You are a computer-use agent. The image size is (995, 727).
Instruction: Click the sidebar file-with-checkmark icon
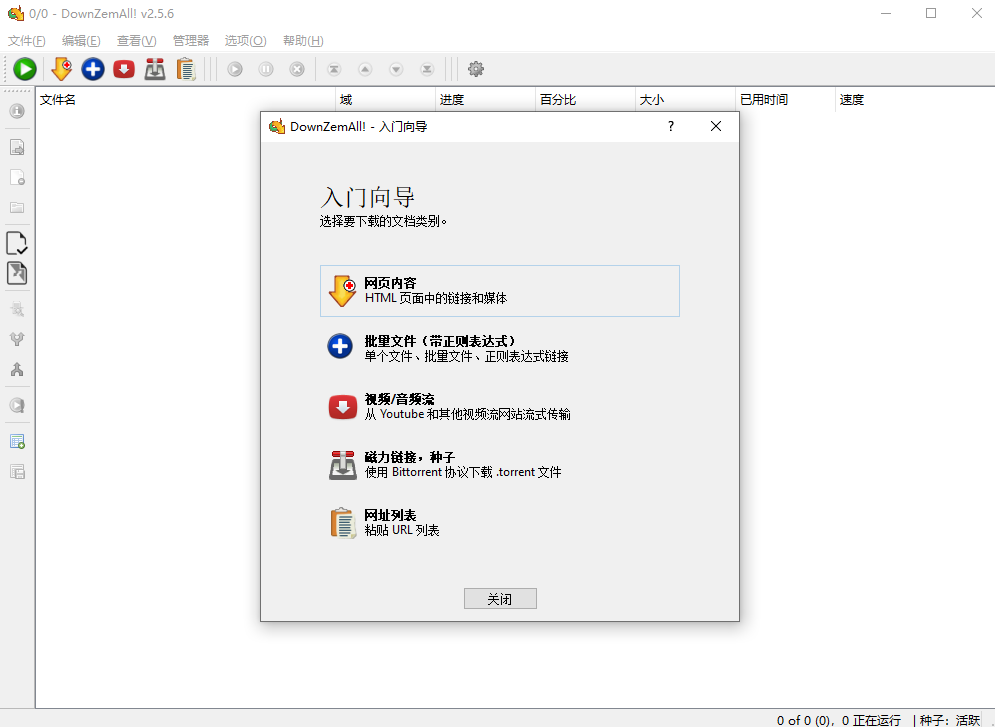[x=17, y=243]
